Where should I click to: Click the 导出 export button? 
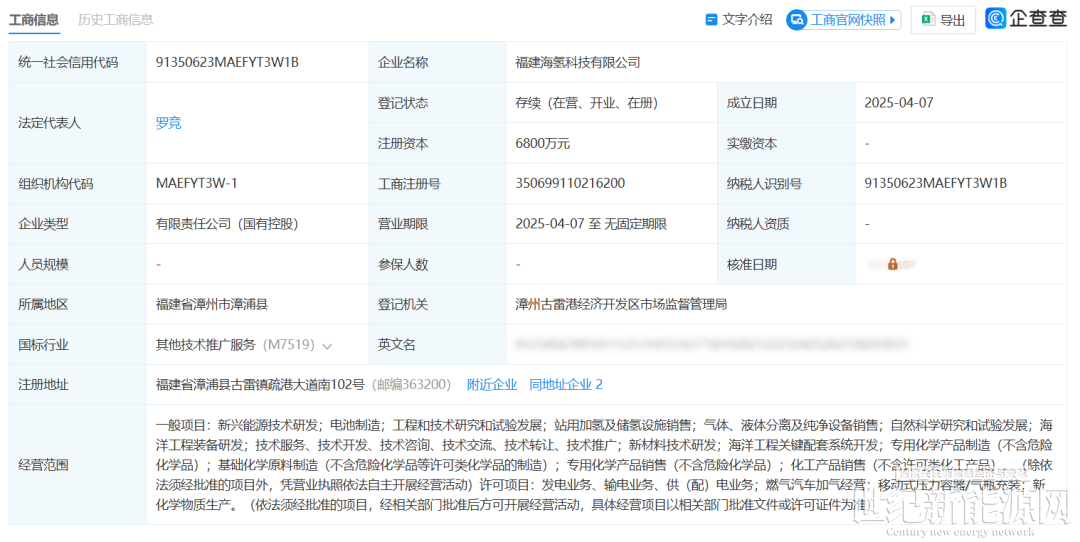coord(943,20)
